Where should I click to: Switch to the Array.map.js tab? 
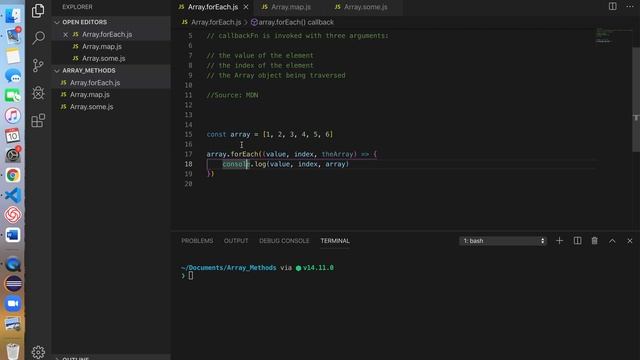tap(291, 7)
